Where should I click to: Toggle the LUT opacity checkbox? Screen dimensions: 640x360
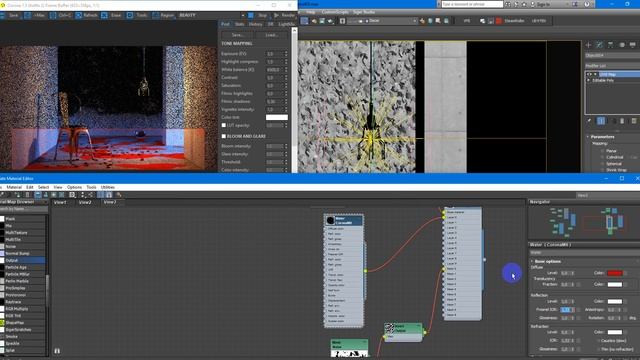[x=224, y=125]
